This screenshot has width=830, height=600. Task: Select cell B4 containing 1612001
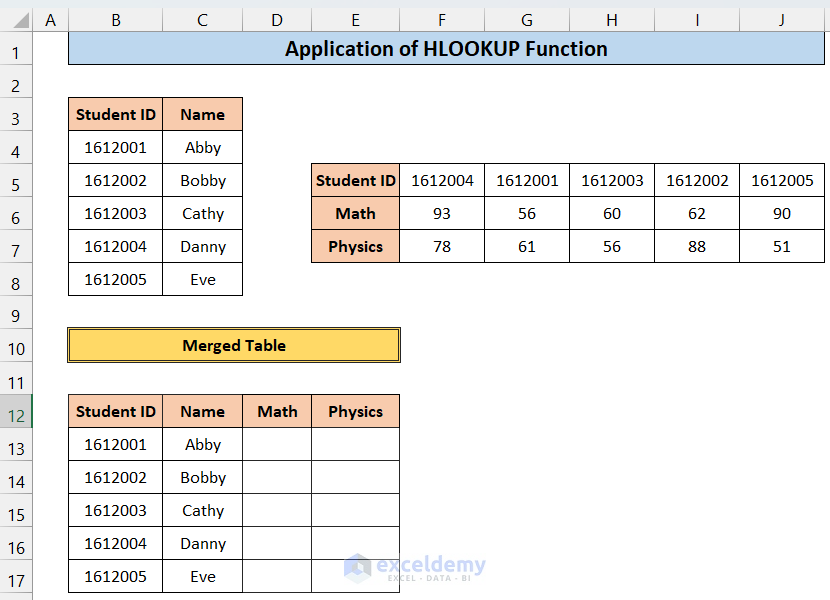(115, 147)
